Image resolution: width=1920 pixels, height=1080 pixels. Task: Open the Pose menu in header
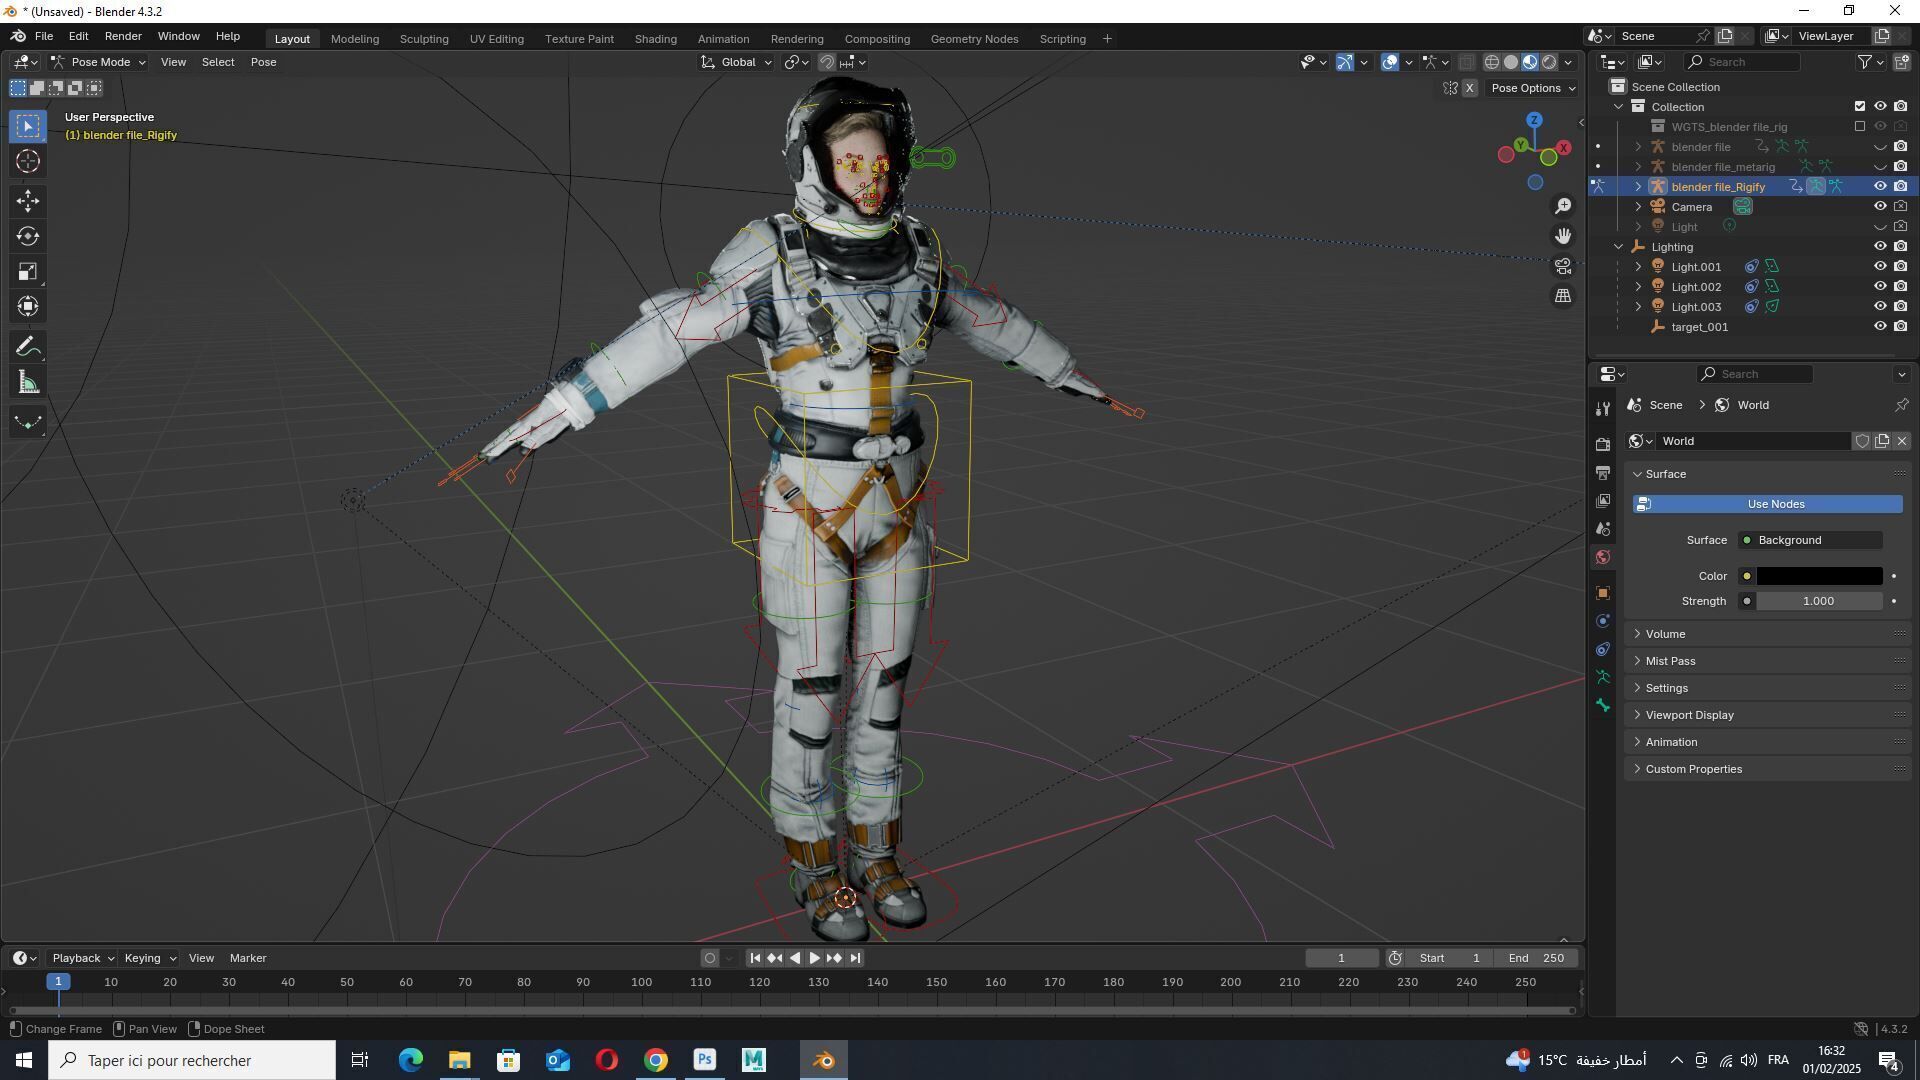point(263,62)
